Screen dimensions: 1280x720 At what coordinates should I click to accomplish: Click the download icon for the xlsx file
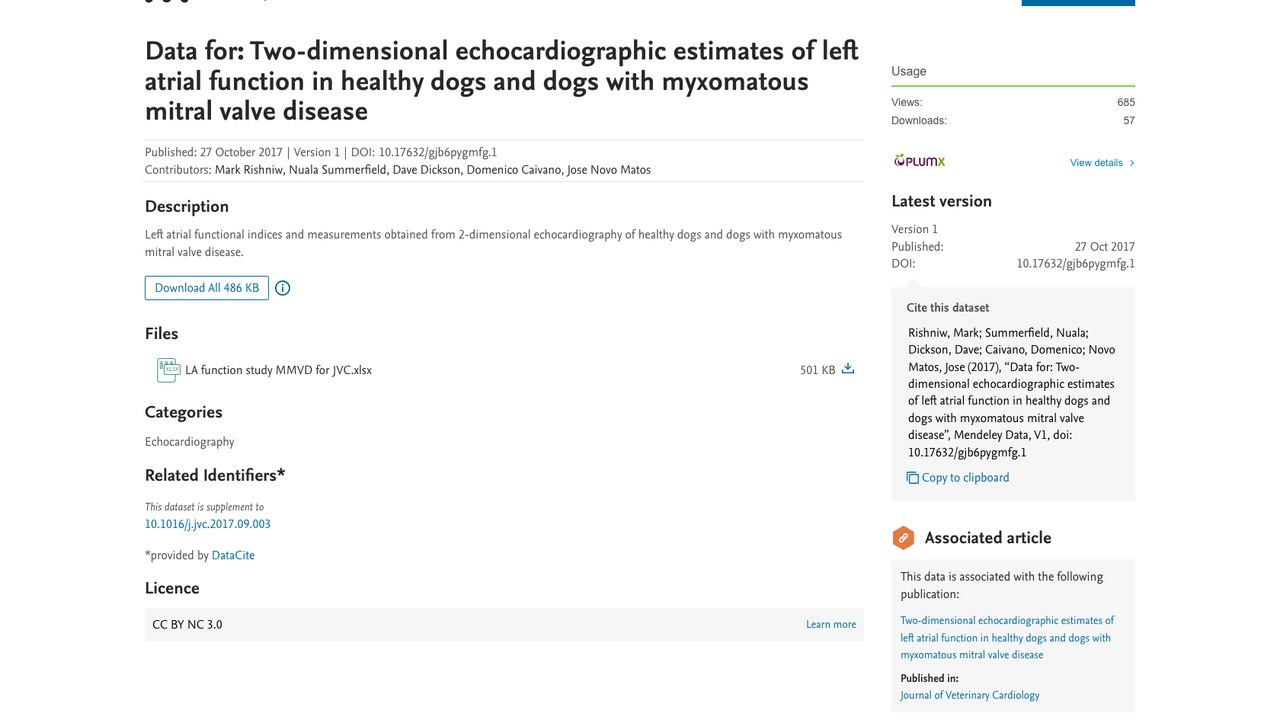[x=848, y=369]
